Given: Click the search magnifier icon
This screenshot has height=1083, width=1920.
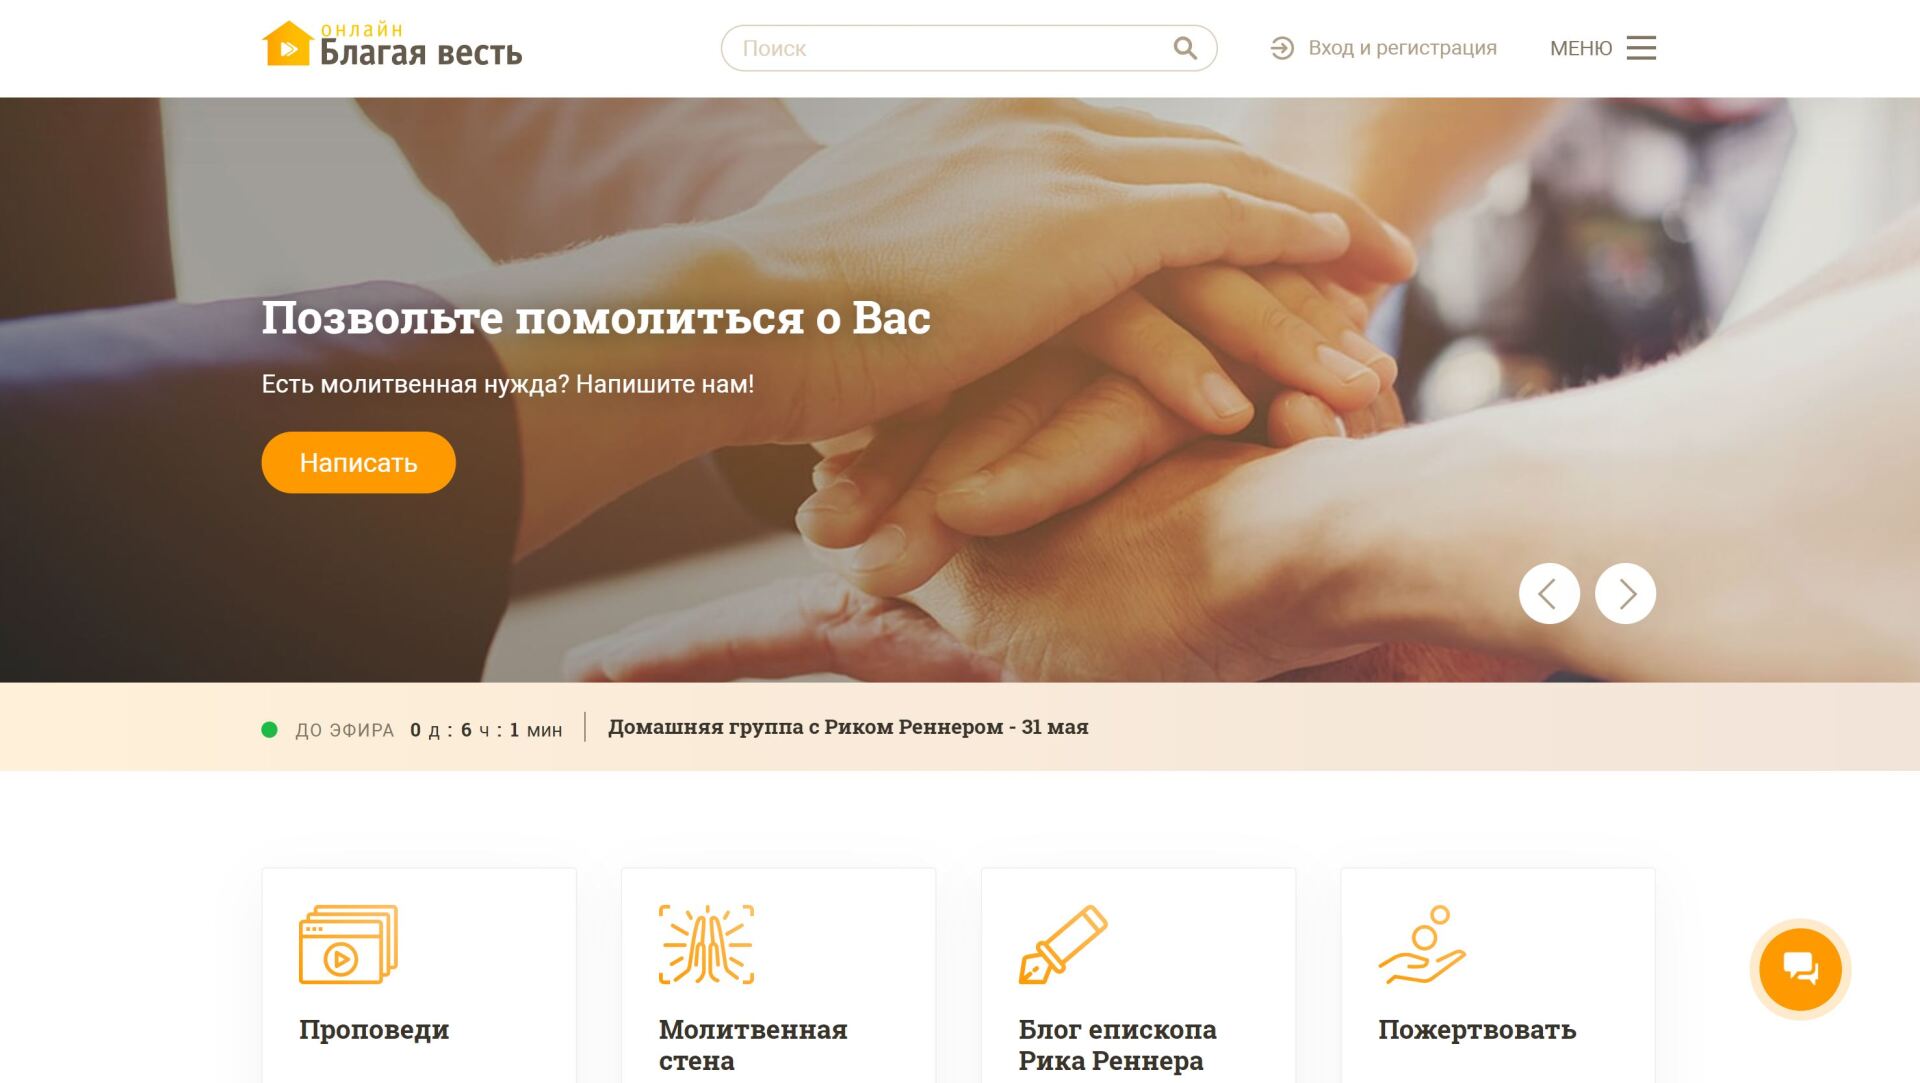Looking at the screenshot, I should 1185,48.
